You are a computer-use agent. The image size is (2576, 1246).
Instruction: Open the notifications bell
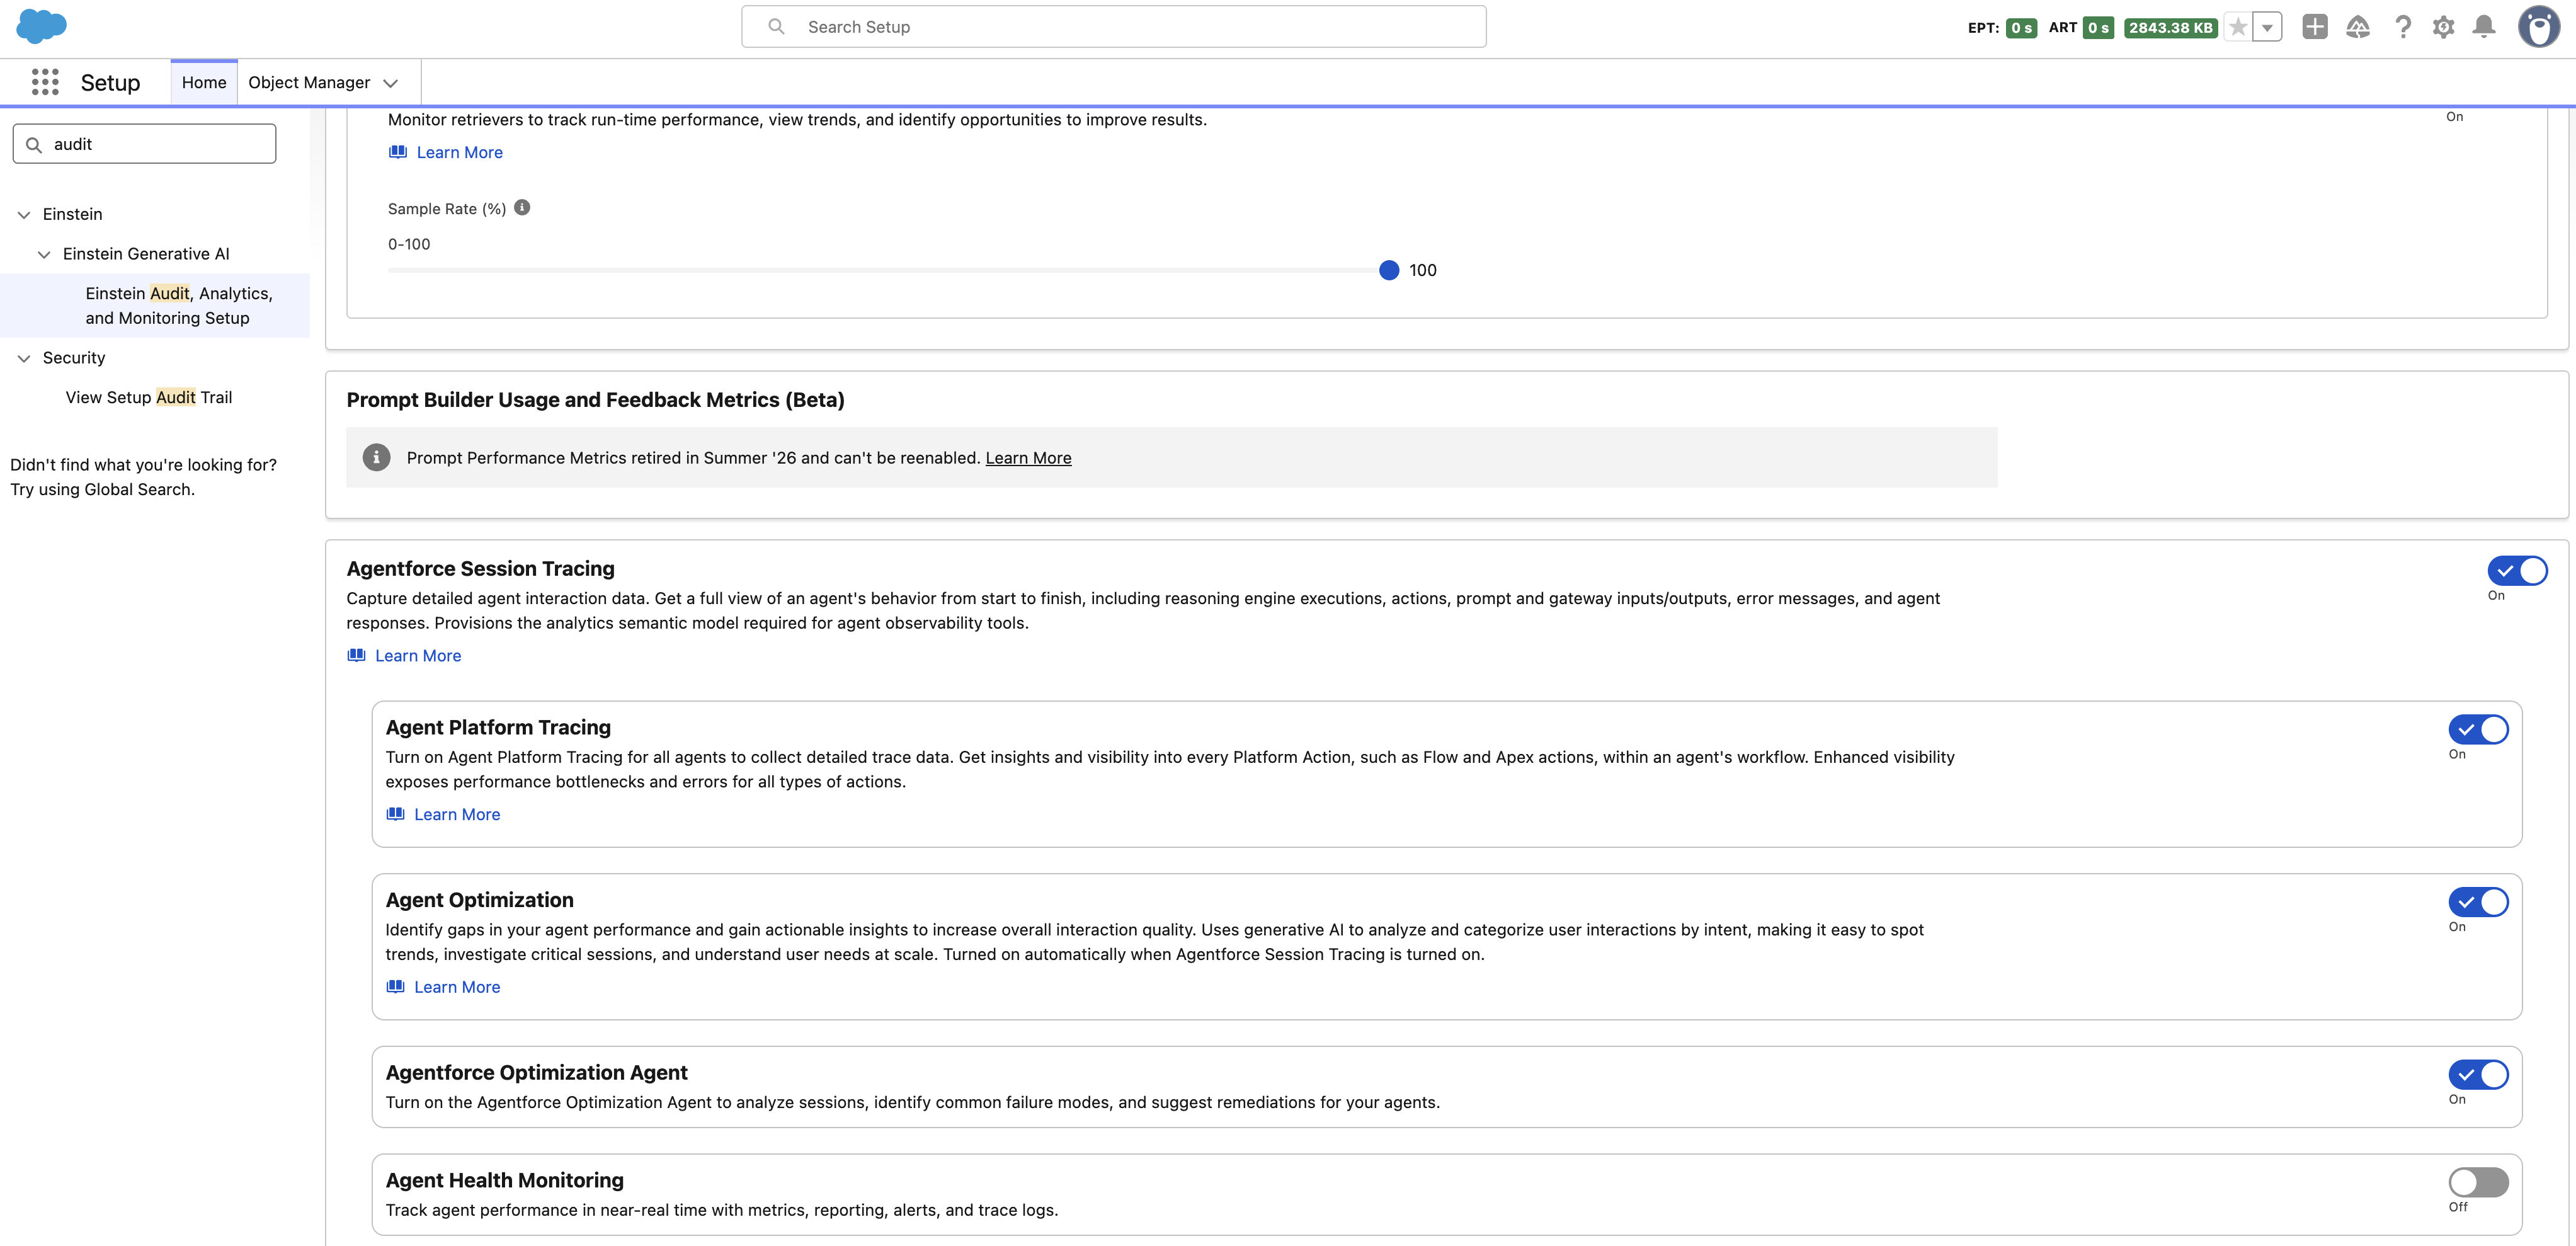point(2483,27)
